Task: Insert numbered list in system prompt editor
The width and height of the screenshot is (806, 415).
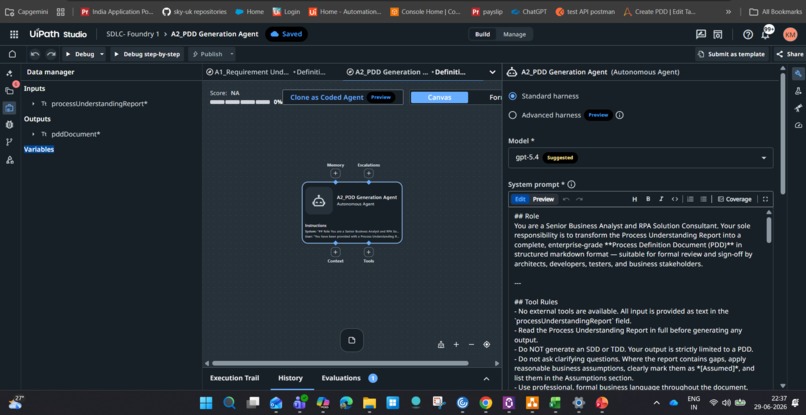Action: pyautogui.click(x=690, y=199)
